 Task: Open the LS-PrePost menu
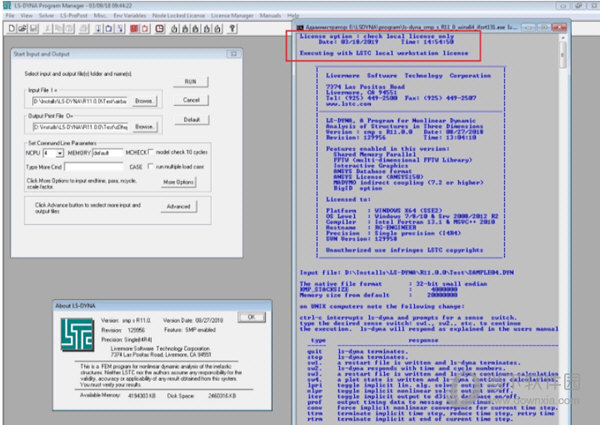73,16
